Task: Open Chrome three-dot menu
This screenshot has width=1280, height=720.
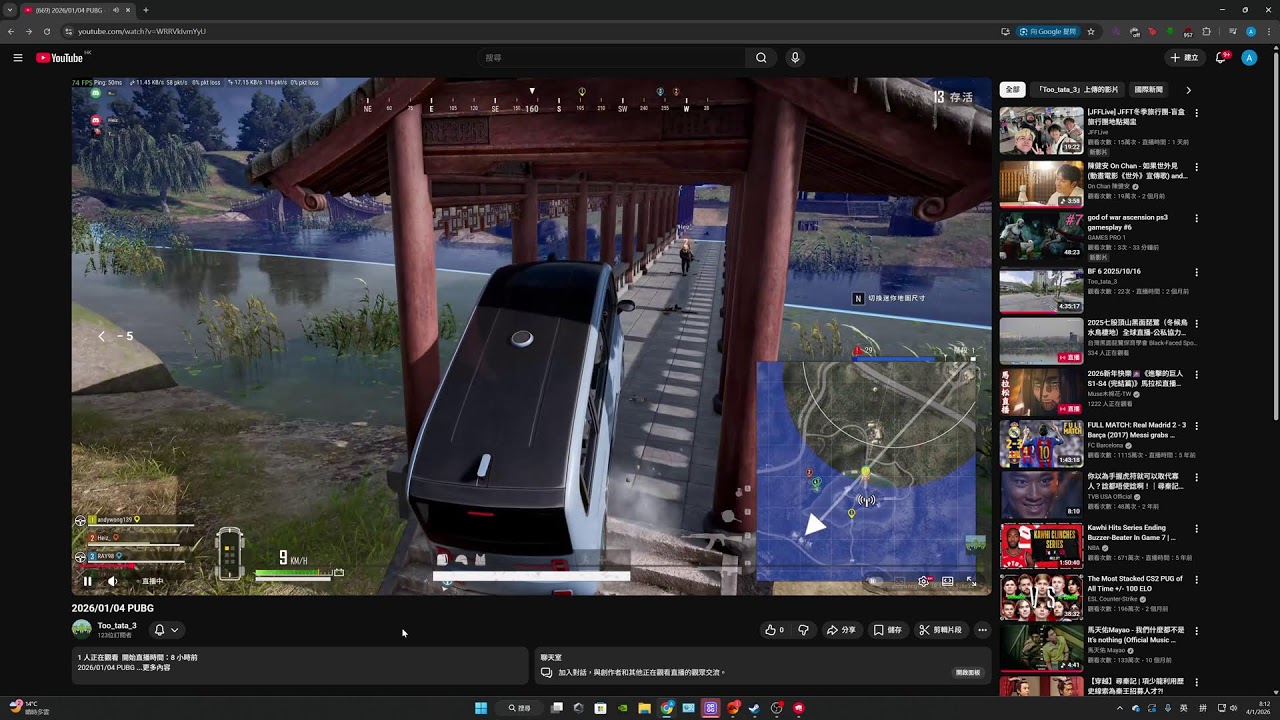Action: [x=1269, y=31]
